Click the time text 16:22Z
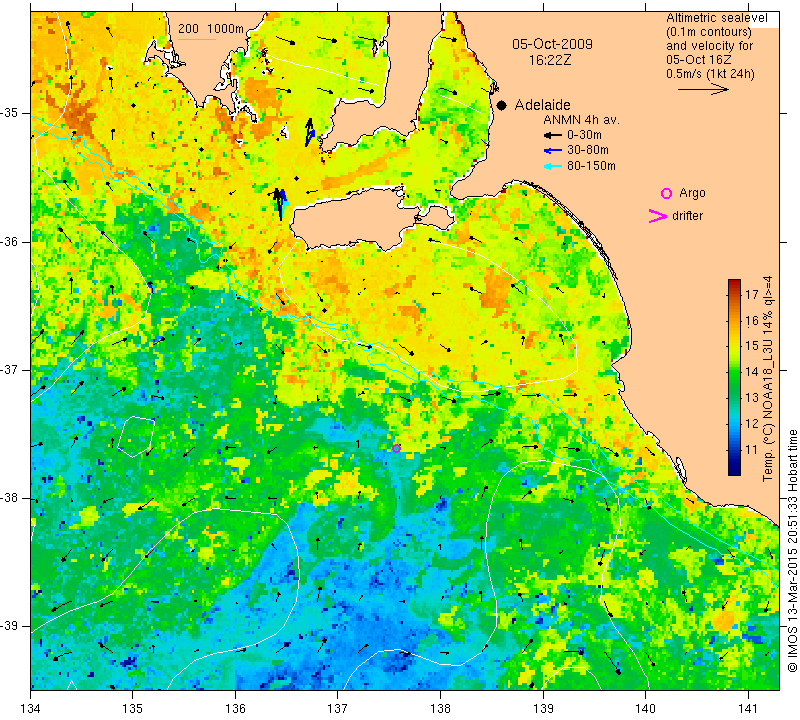The height and width of the screenshot is (720, 800). (x=550, y=60)
